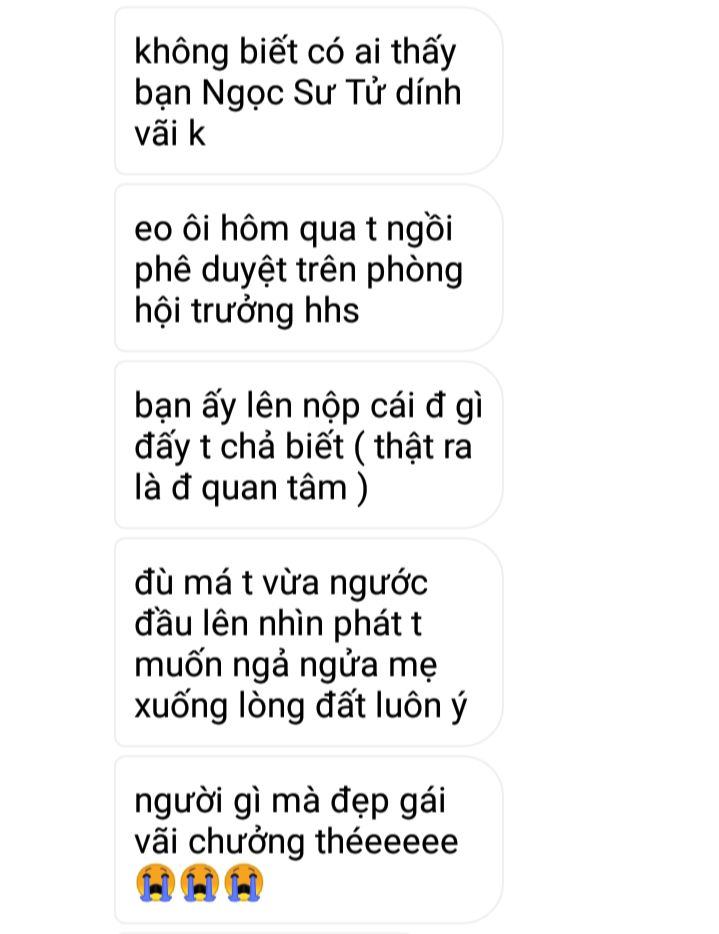Click the text 'đầu lên nhìn phát t'
Screen dimensions: 719x934
click(278, 624)
